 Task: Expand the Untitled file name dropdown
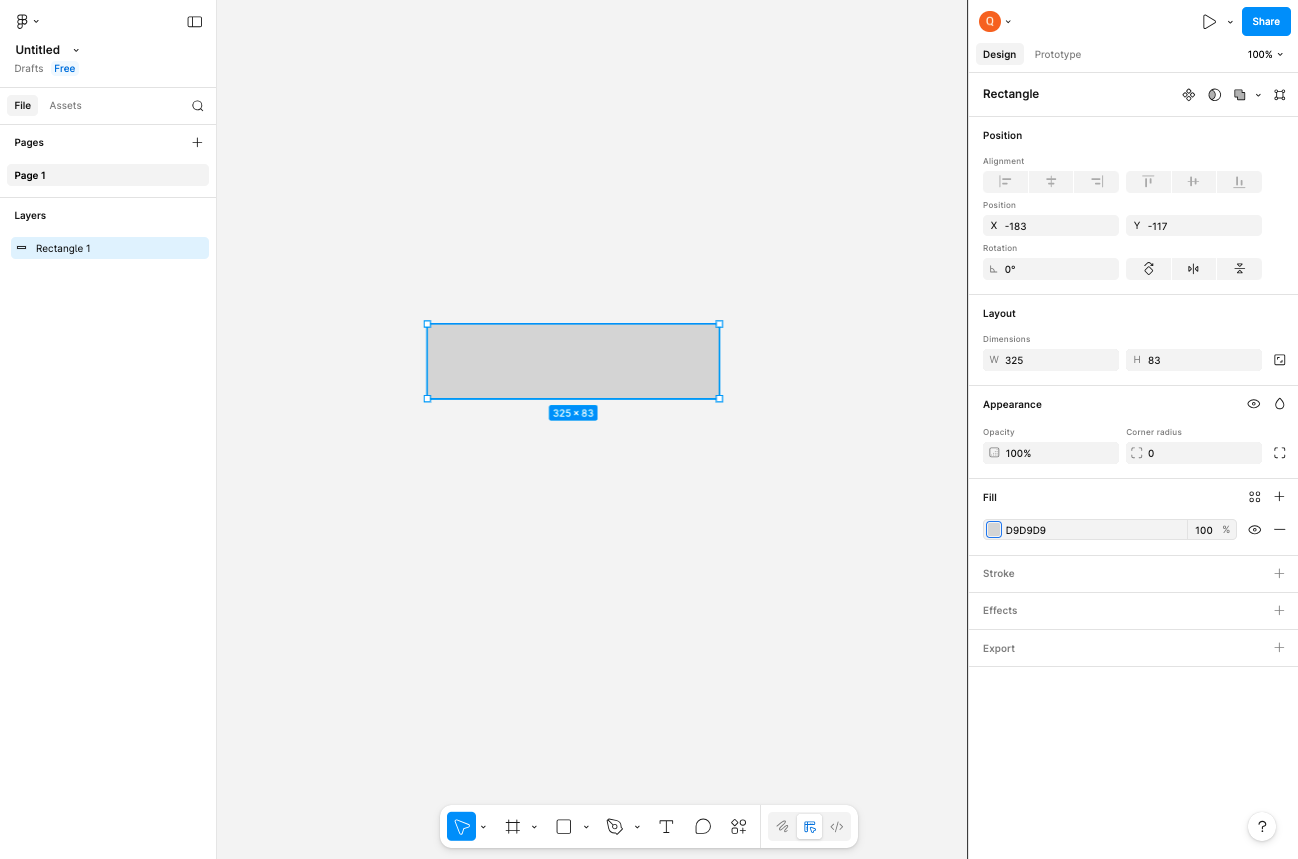(76, 50)
